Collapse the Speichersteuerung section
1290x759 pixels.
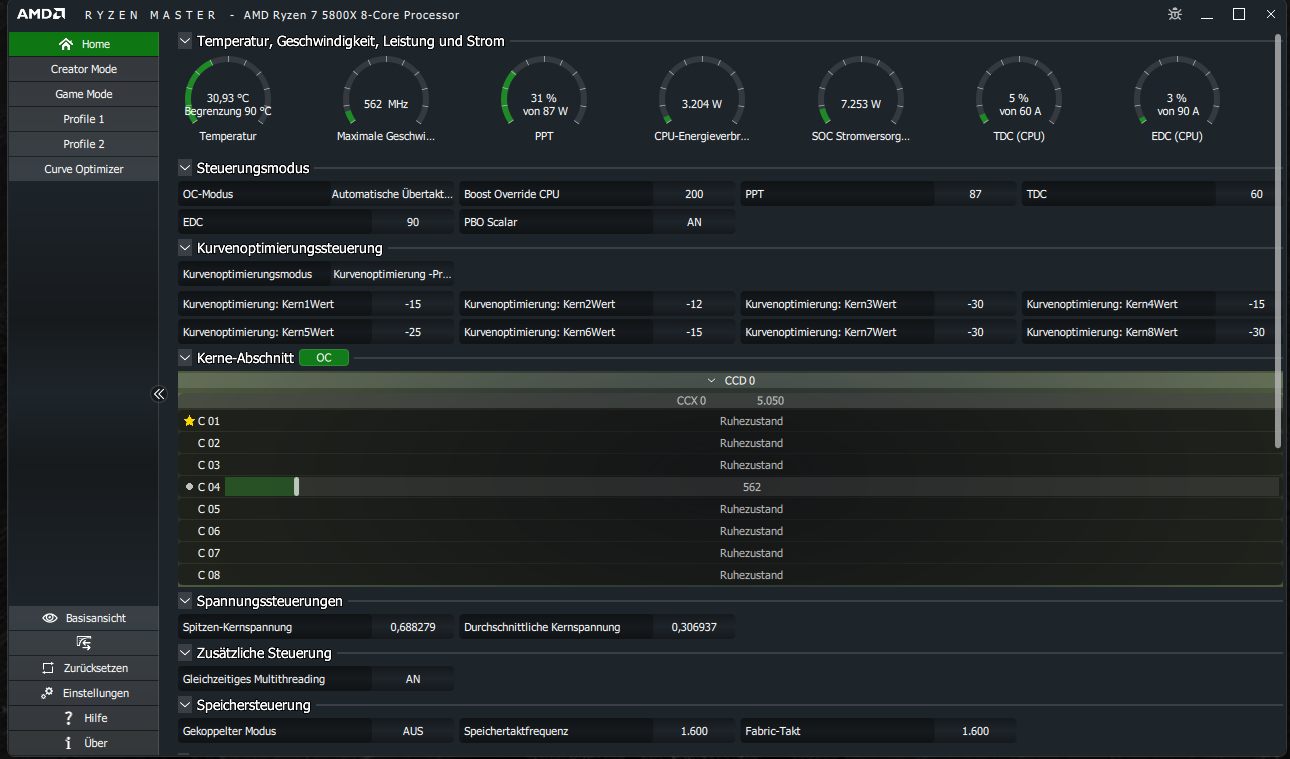185,705
